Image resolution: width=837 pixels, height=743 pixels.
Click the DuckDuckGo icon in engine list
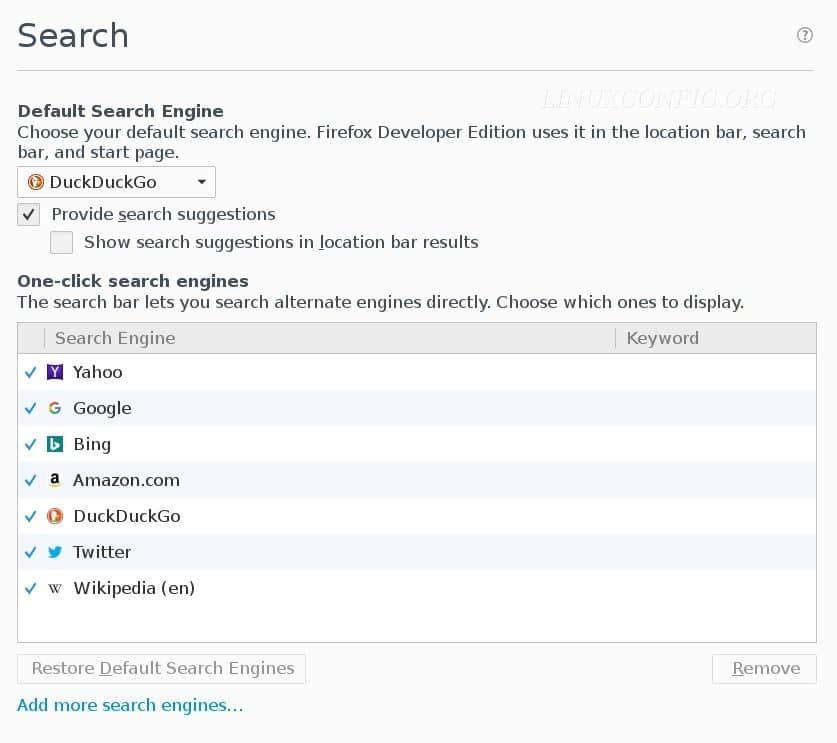(x=55, y=516)
